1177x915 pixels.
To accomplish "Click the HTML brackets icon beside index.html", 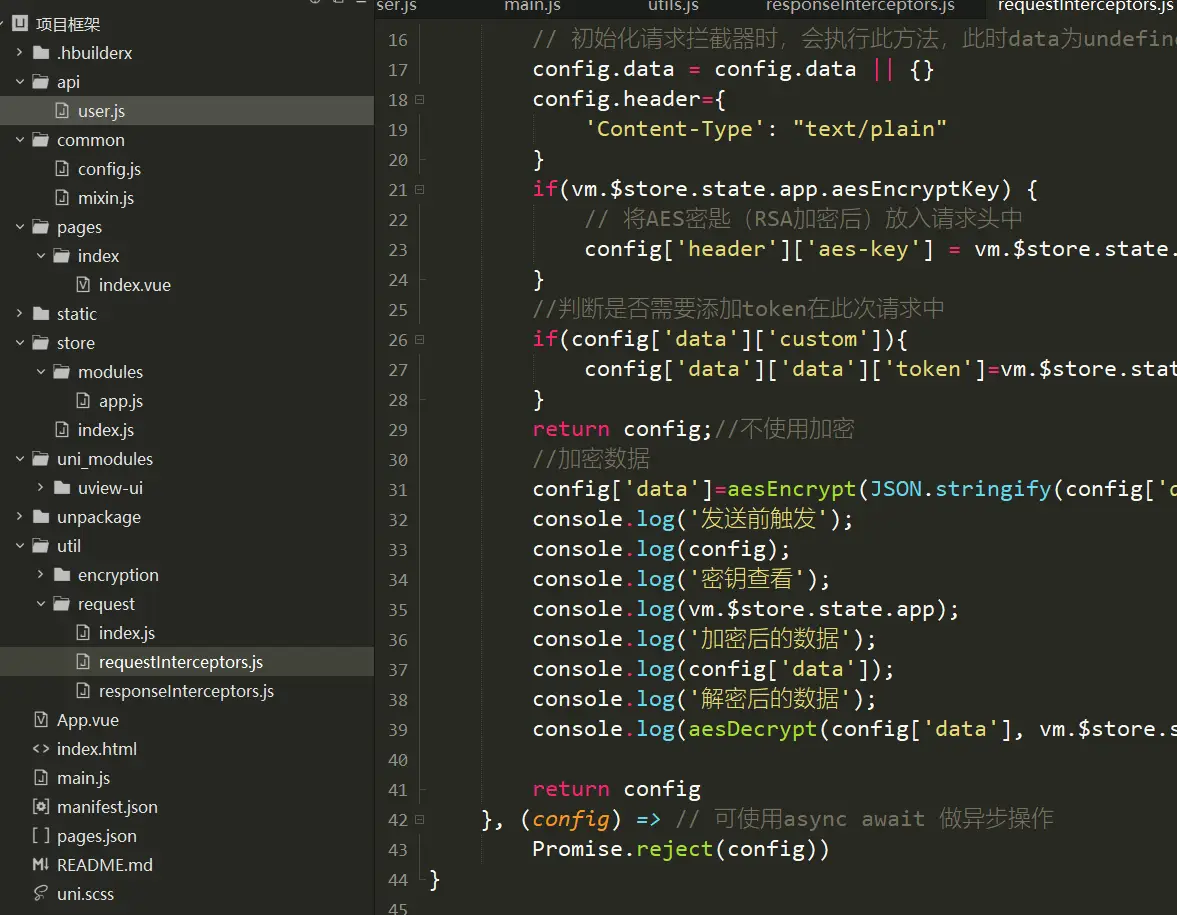I will point(40,749).
